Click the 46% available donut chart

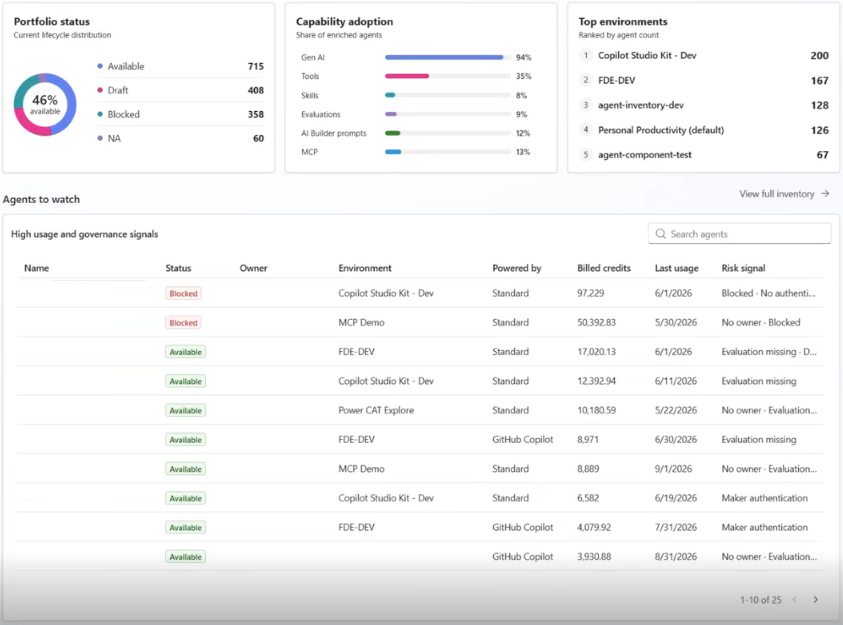(45, 104)
